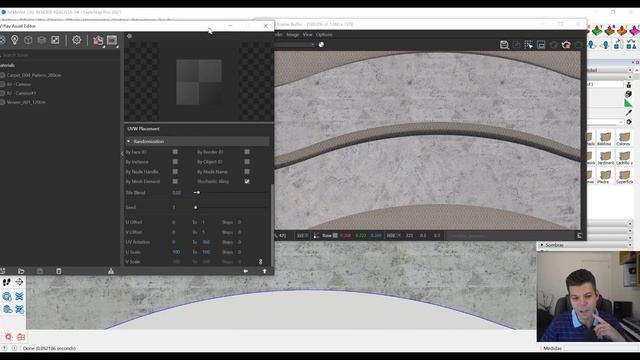
Task: Open V-Ray render Settings gear icon
Action: (x=76, y=40)
